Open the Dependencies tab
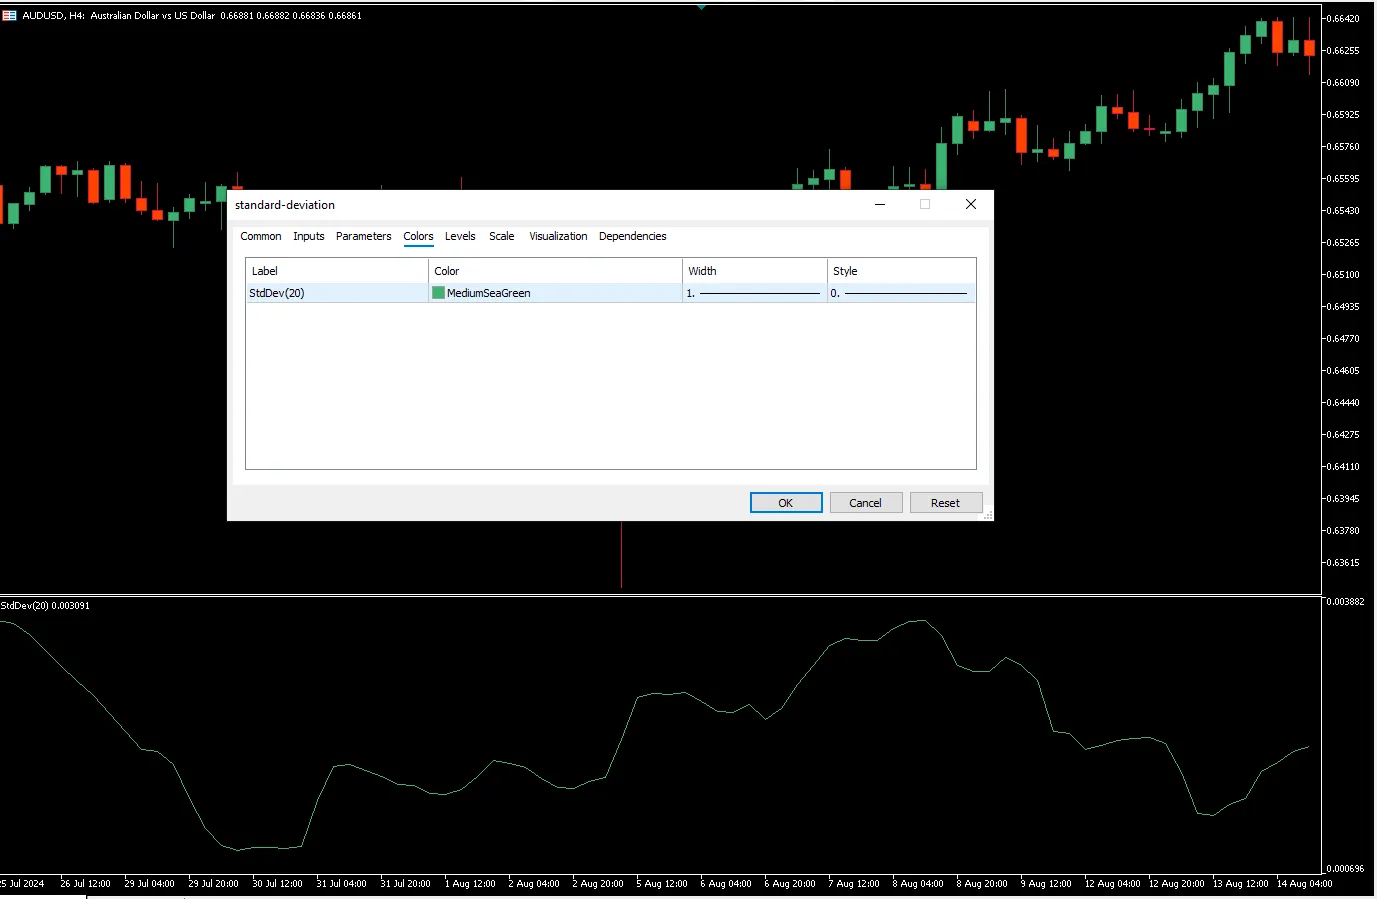The height and width of the screenshot is (899, 1377). pyautogui.click(x=632, y=237)
